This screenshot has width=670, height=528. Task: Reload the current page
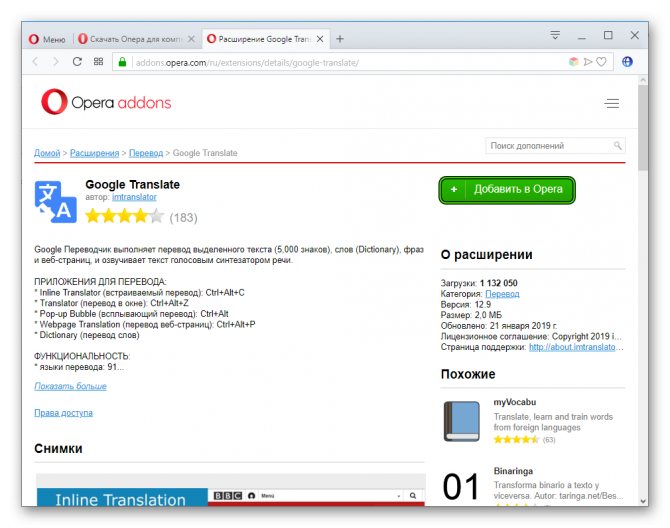tap(77, 62)
